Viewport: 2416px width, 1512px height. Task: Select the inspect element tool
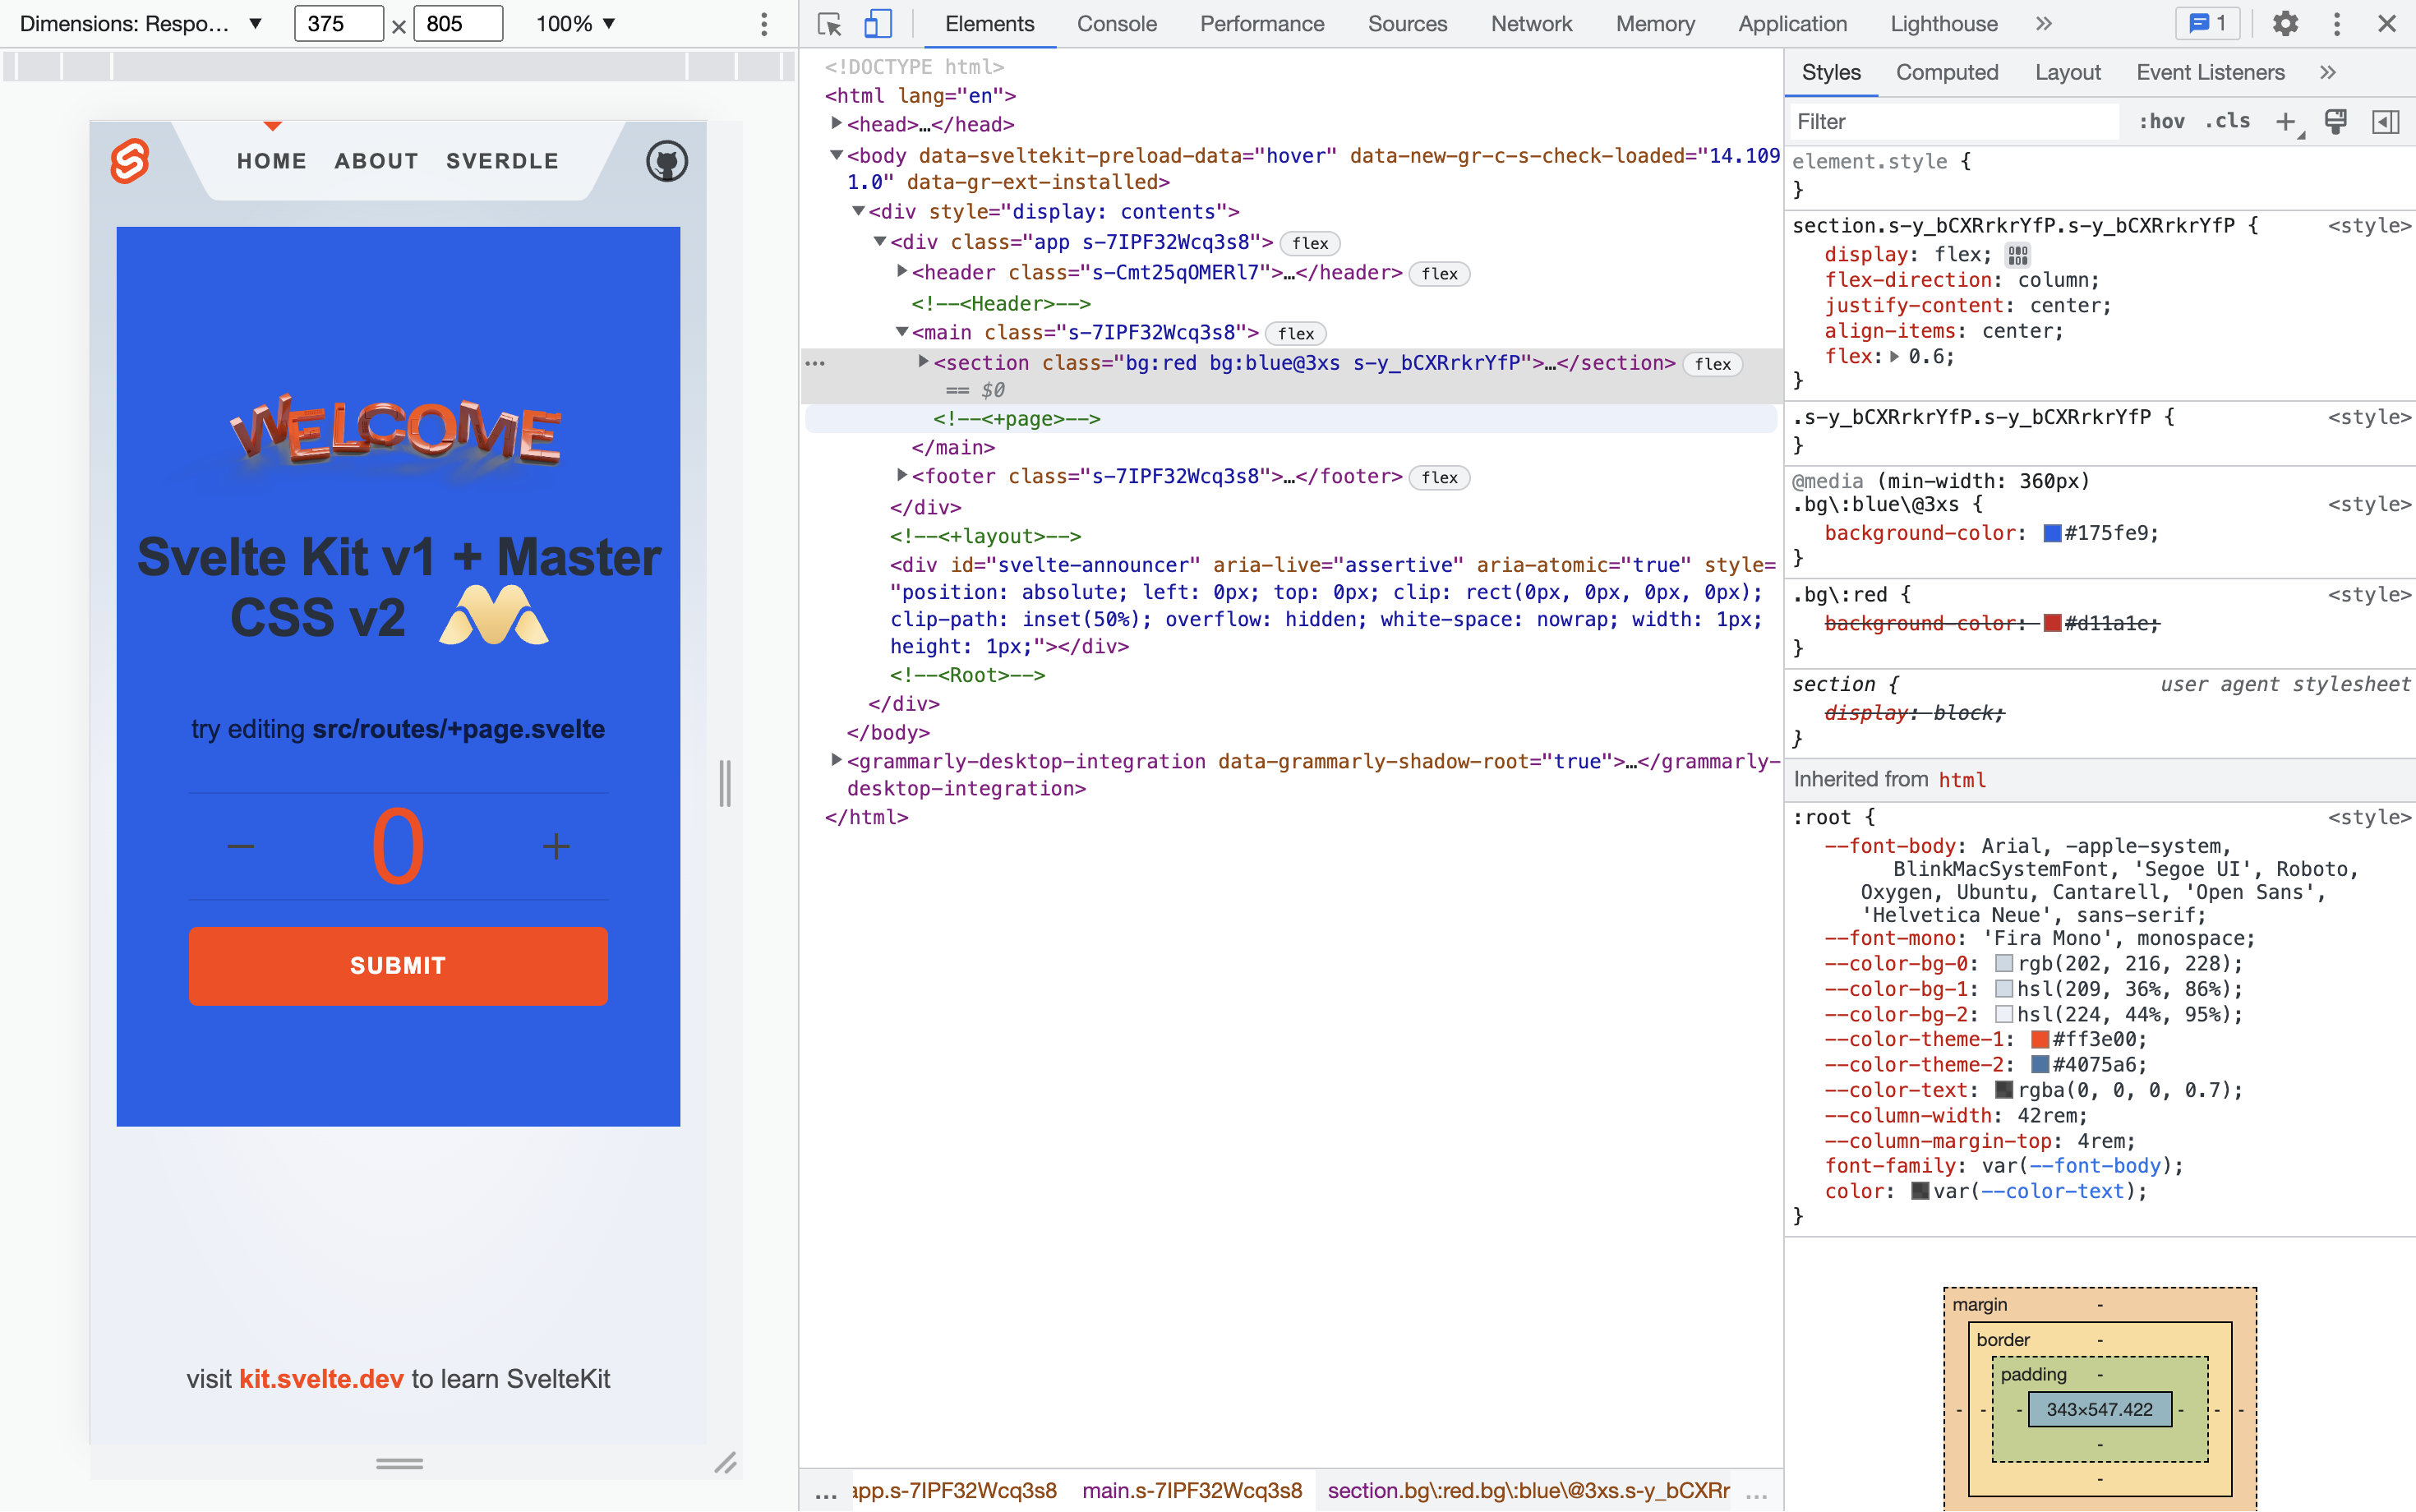point(830,23)
